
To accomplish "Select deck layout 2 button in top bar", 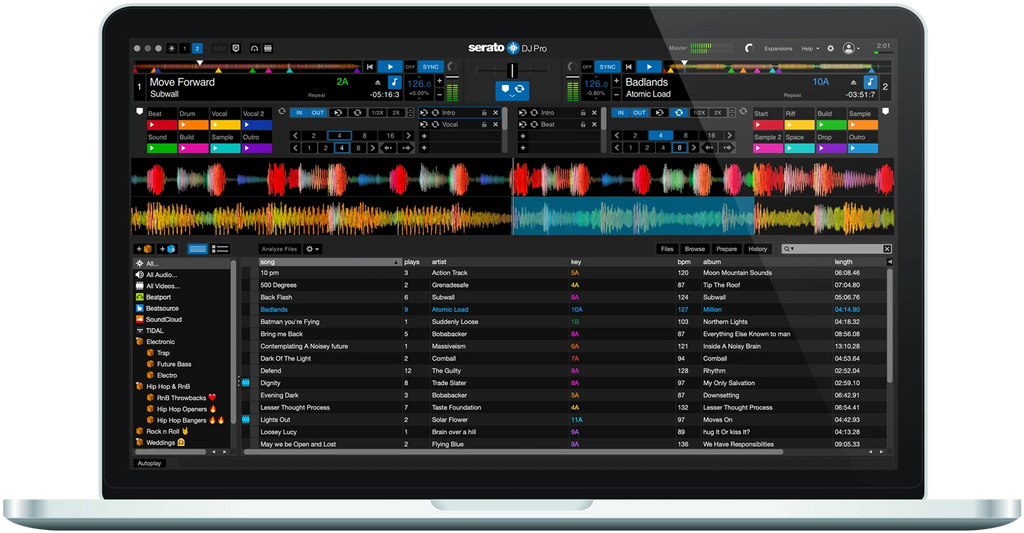I will (x=197, y=48).
